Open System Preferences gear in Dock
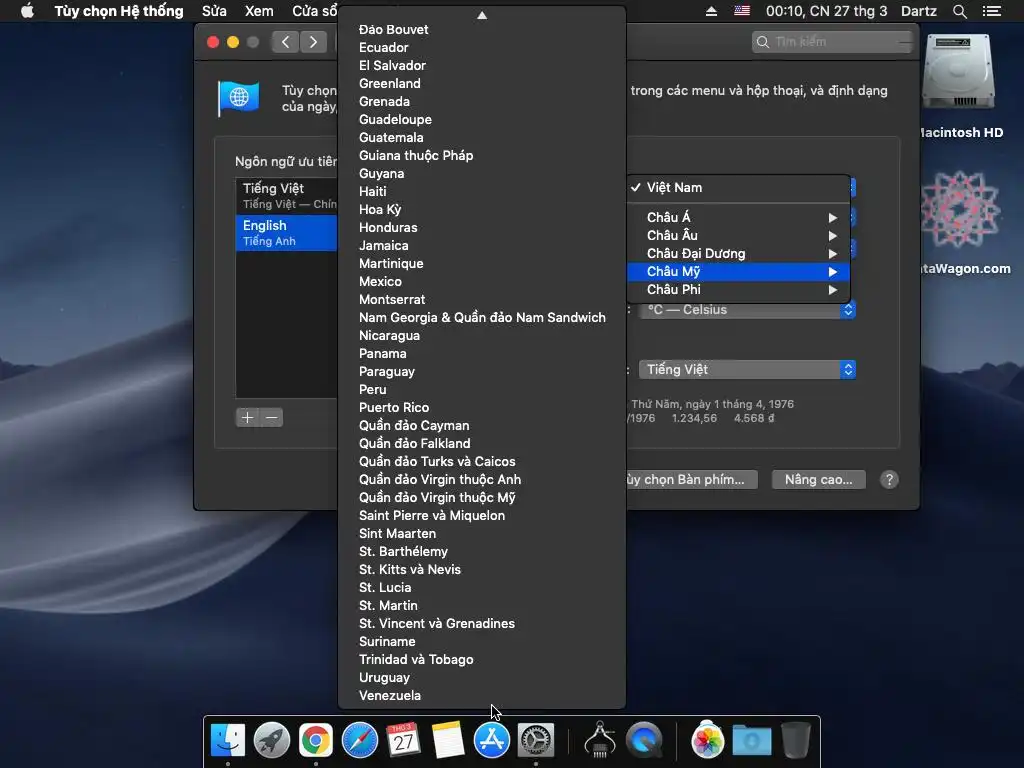The image size is (1024, 768). click(536, 741)
